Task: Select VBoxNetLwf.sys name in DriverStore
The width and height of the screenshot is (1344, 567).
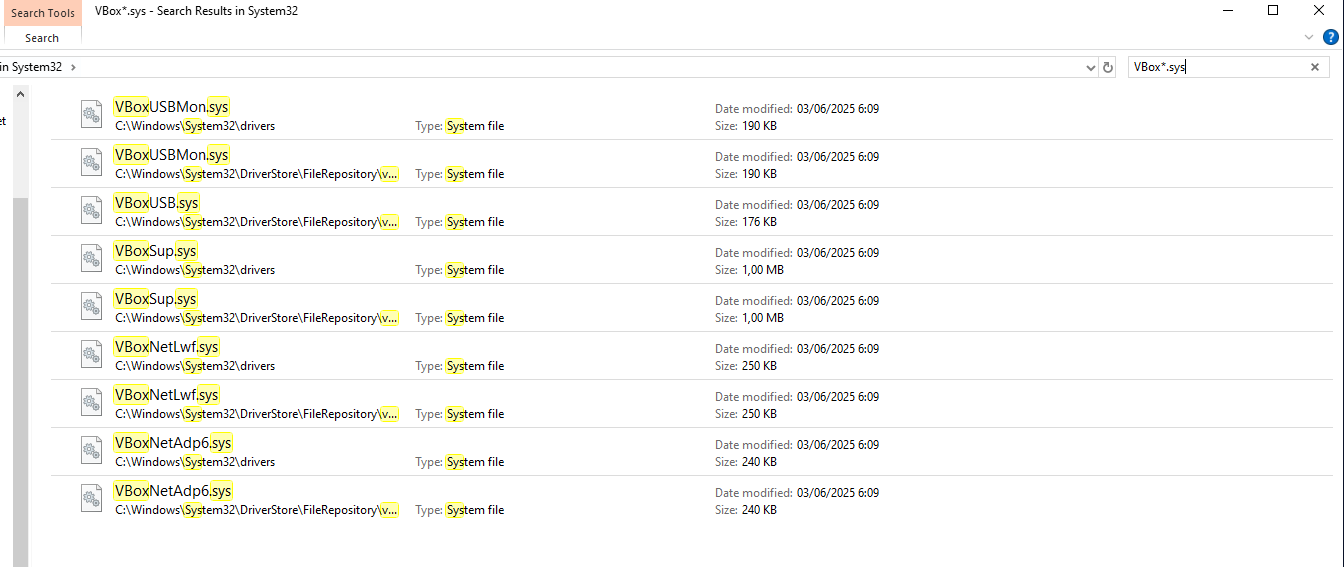Action: [167, 395]
